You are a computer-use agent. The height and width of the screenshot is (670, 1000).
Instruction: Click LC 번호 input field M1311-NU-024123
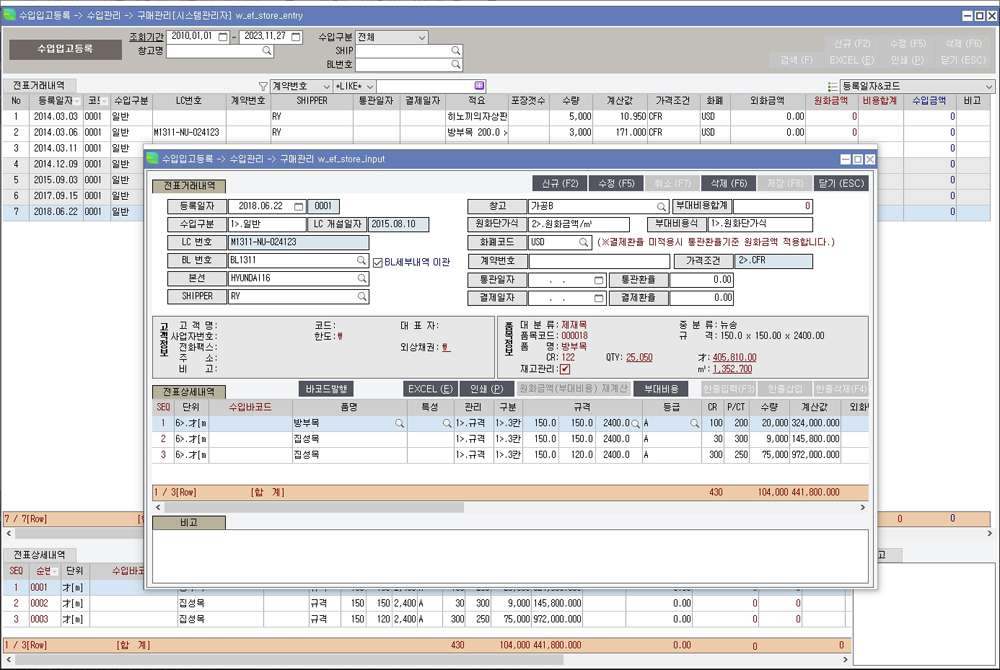[298, 242]
